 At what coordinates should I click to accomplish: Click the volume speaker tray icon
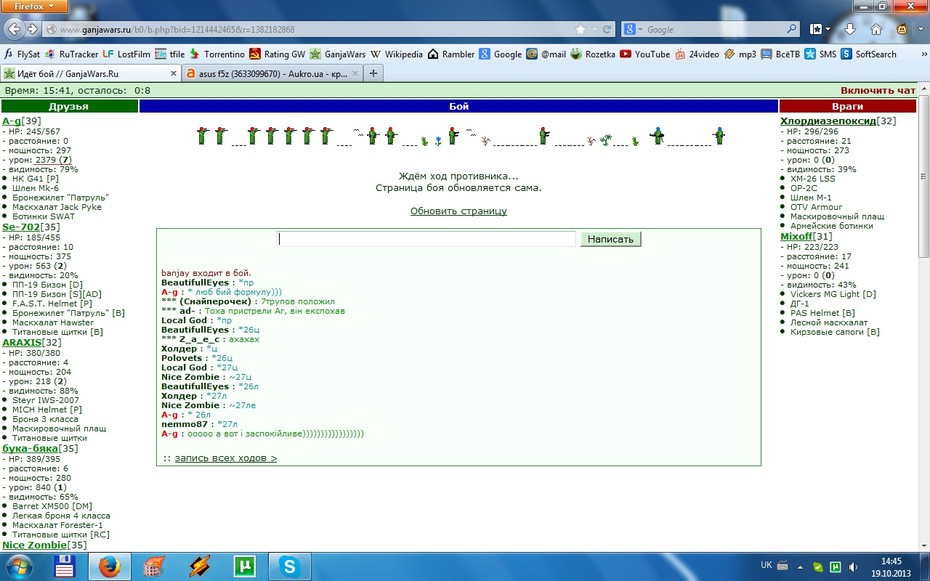tap(853, 567)
